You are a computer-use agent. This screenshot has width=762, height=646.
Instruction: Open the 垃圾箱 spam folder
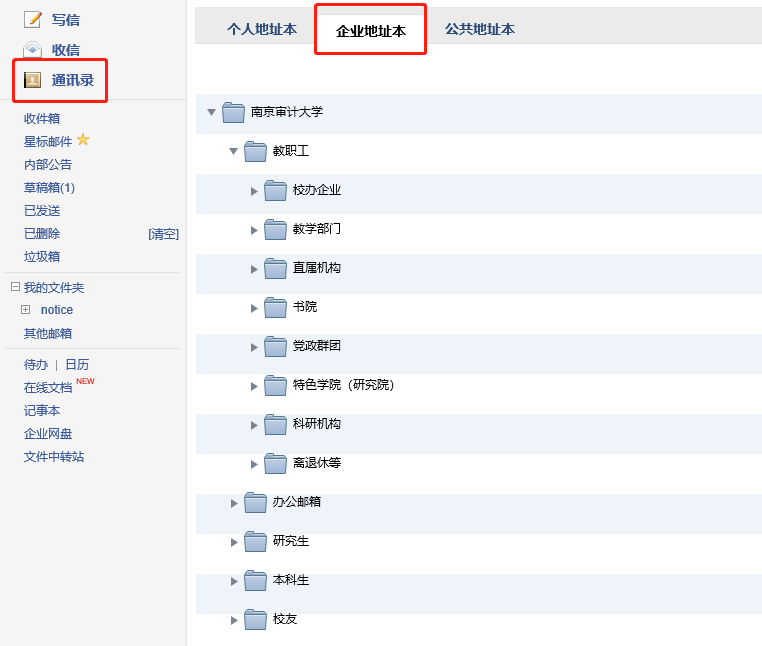[42, 257]
